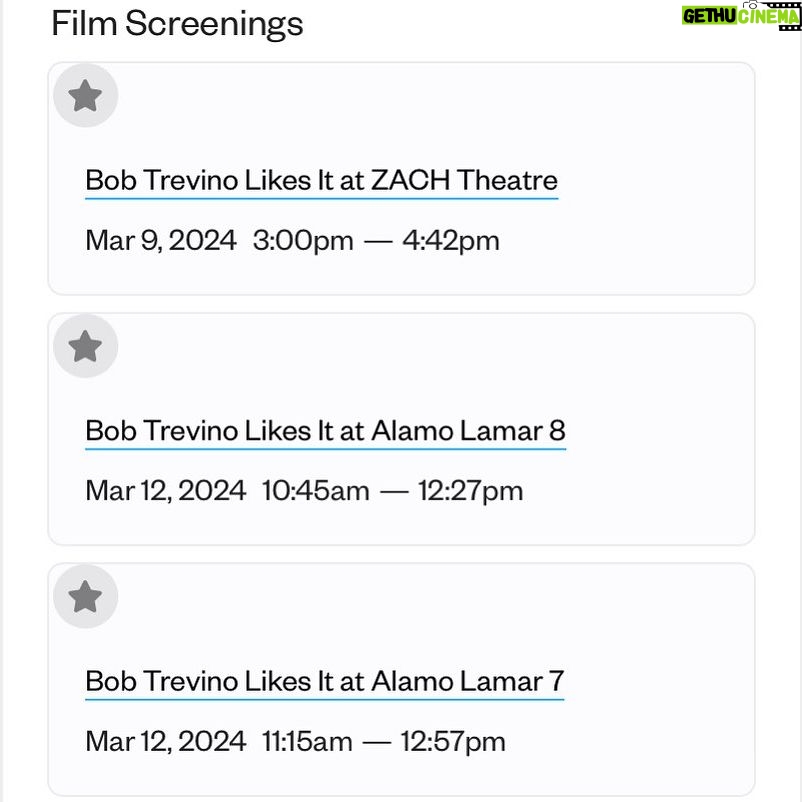
Task: Open Bob Trevino Likes It at Alamo Lamar 7
Action: (x=324, y=682)
